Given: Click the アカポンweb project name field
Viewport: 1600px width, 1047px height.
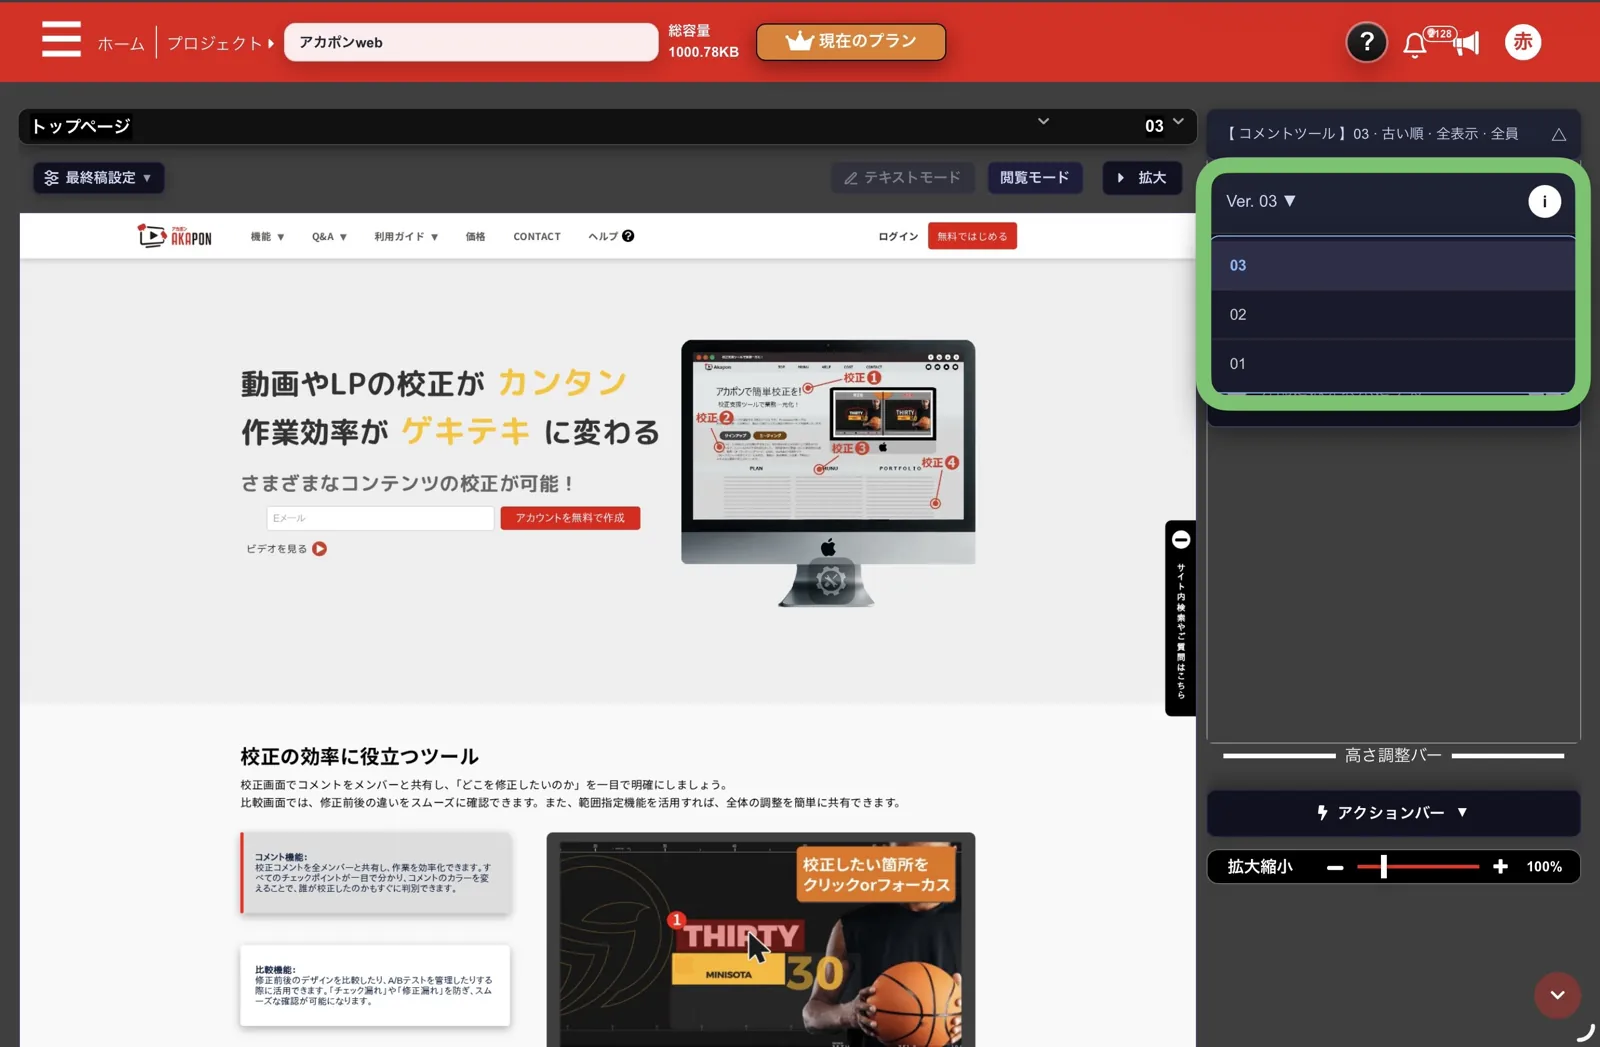Looking at the screenshot, I should (x=471, y=42).
